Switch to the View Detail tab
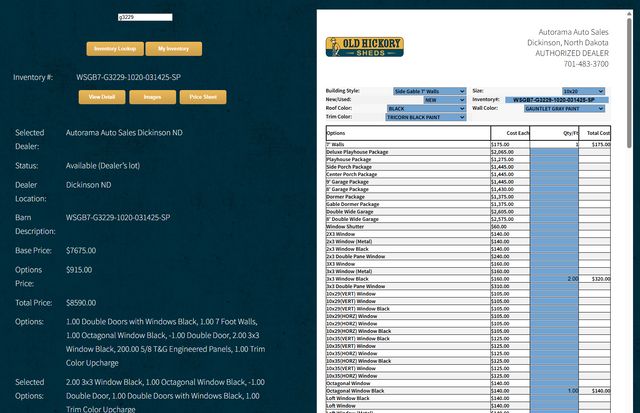The image size is (640, 413). click(101, 97)
